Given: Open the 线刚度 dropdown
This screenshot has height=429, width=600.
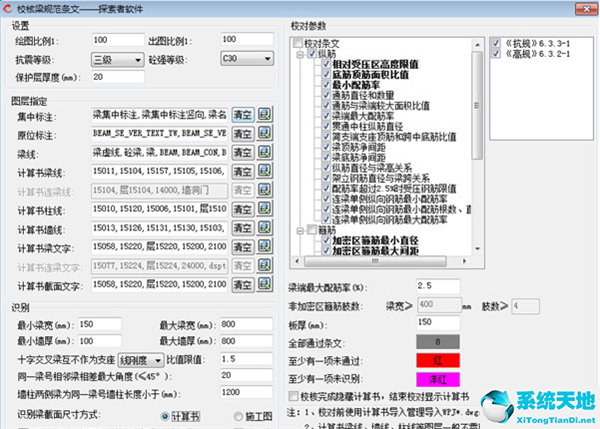Looking at the screenshot, I should point(141,360).
